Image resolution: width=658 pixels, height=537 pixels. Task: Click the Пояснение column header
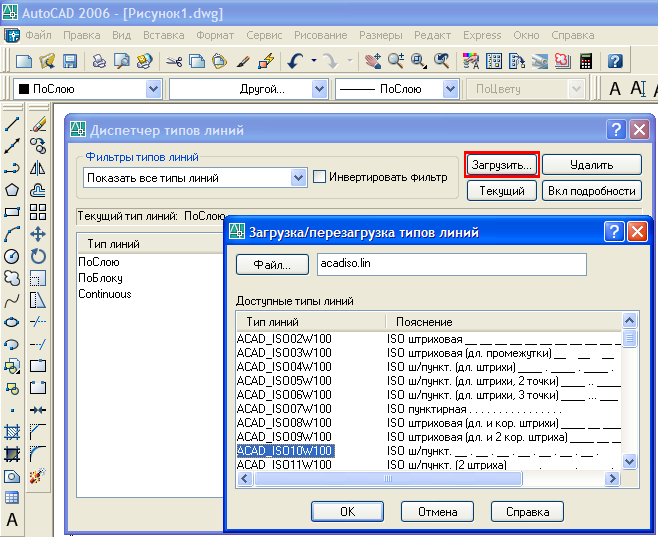click(503, 322)
